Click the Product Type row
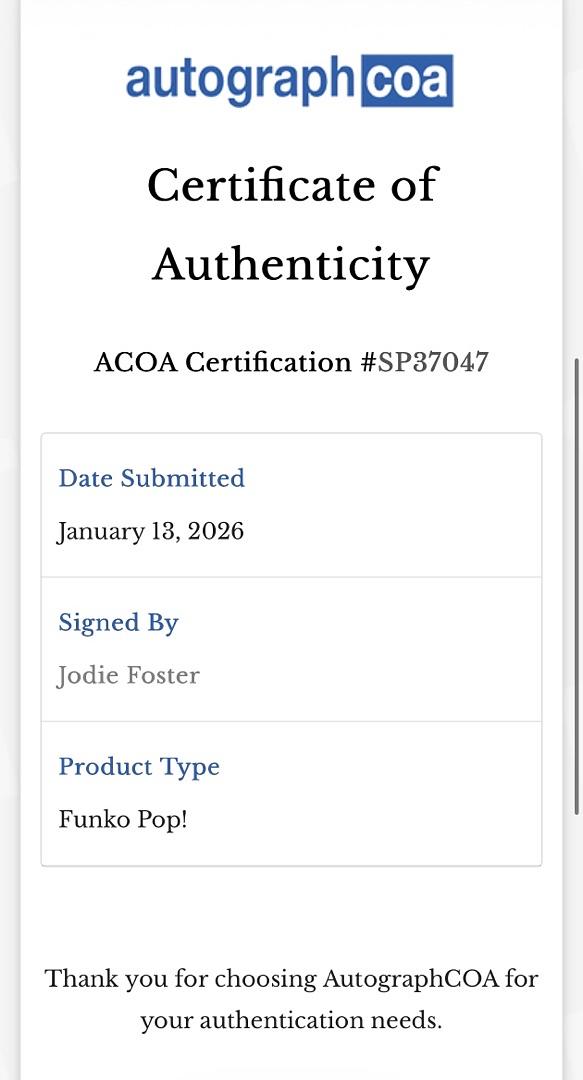The width and height of the screenshot is (583, 1080). (x=292, y=793)
